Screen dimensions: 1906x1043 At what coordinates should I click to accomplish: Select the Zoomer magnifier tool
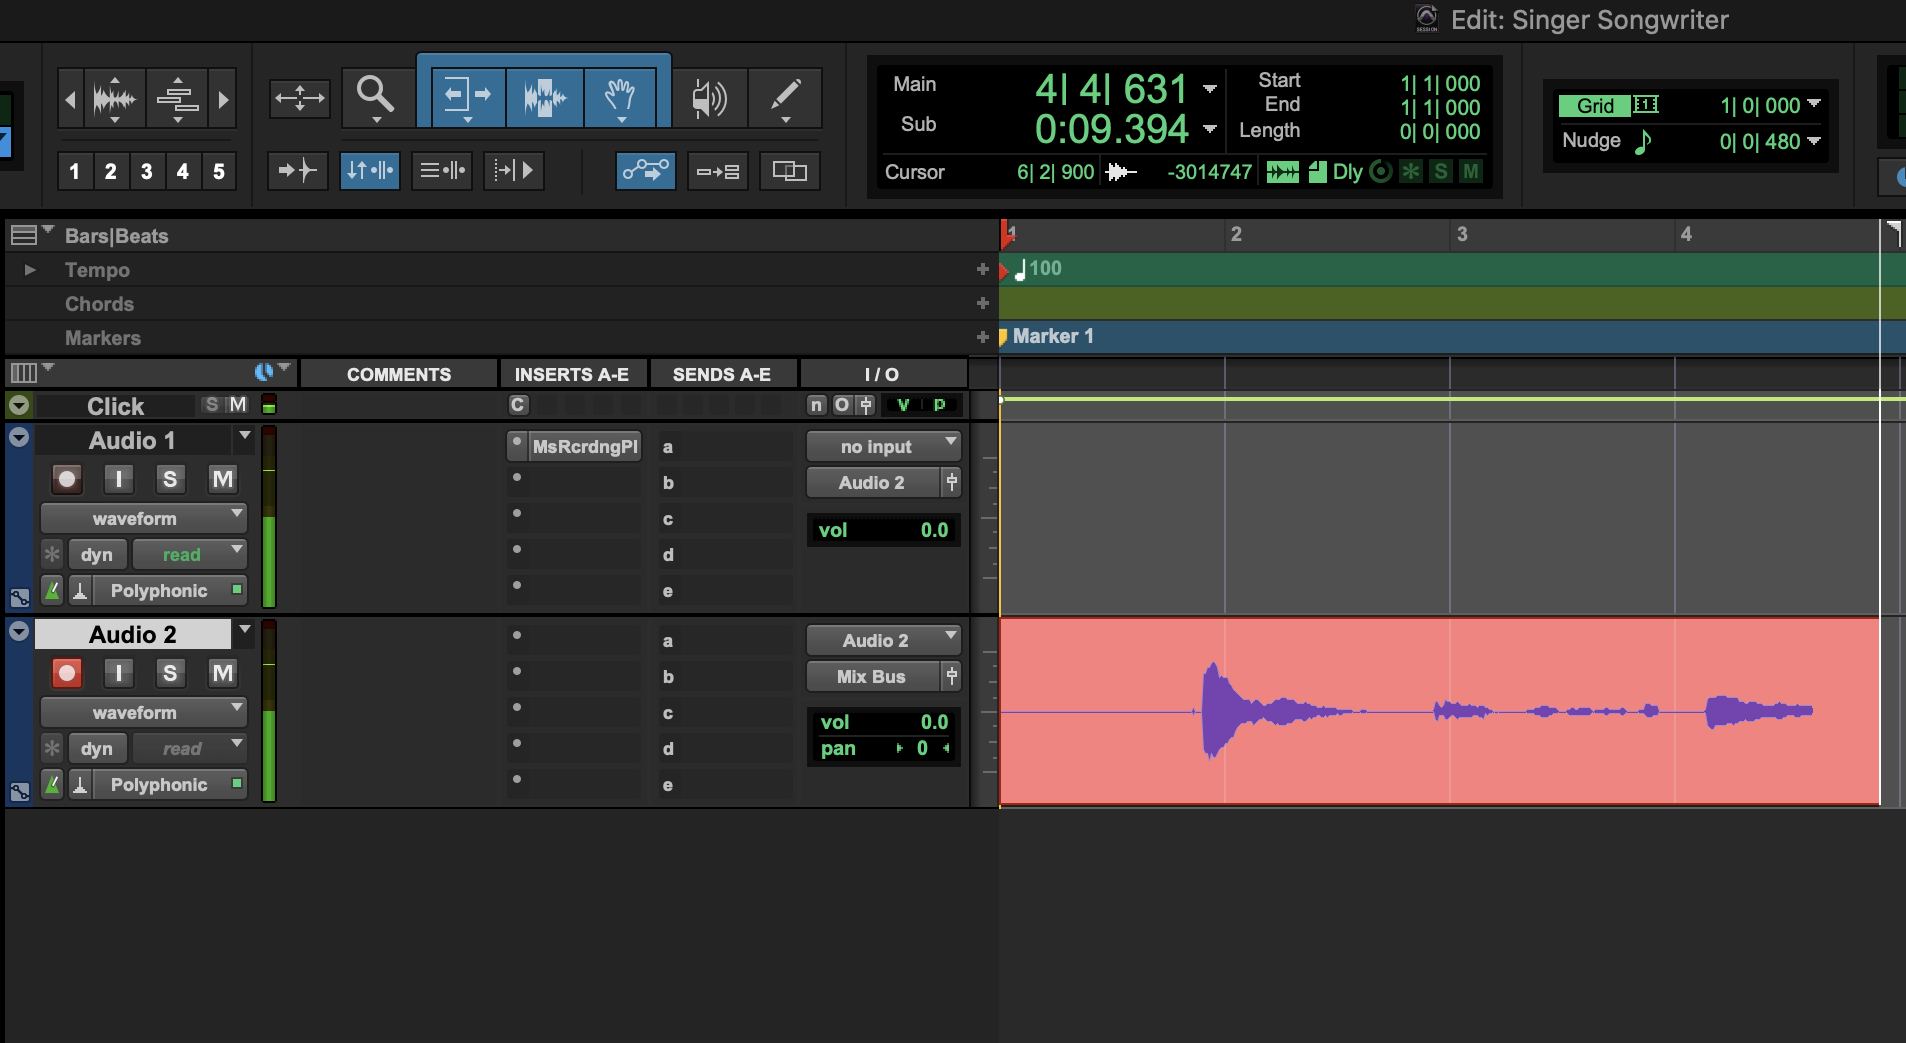[377, 97]
